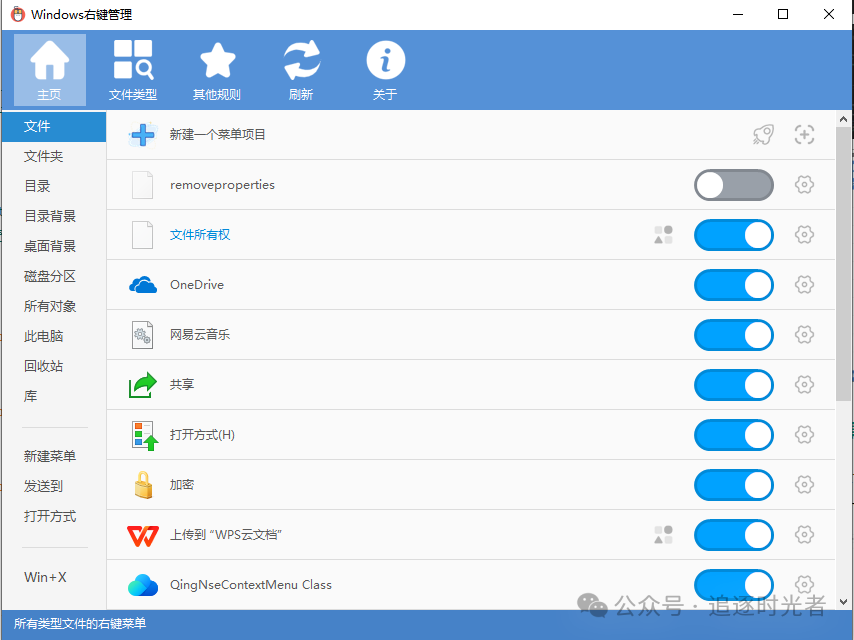Open 库 in the sidebar
Image resolution: width=854 pixels, height=640 pixels.
tap(54, 396)
